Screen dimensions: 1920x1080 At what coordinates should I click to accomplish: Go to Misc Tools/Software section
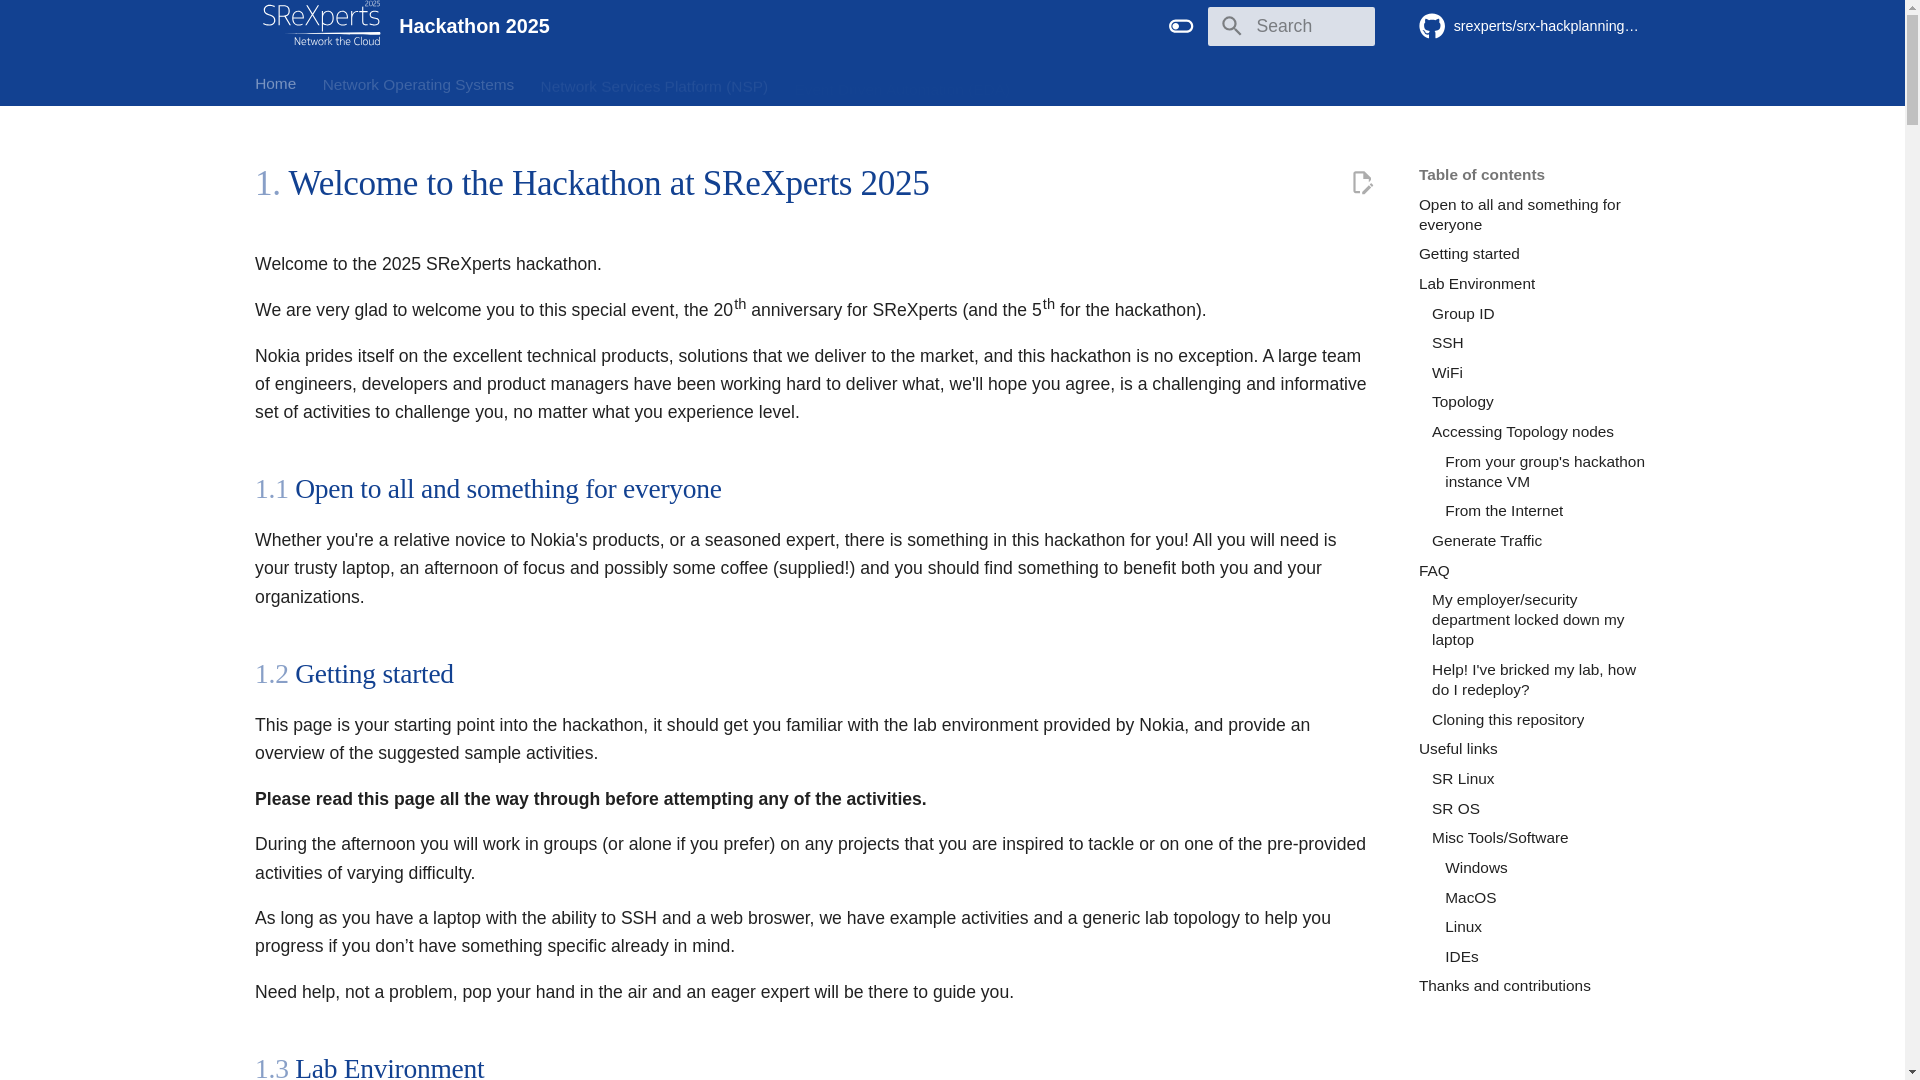pyautogui.click(x=1499, y=838)
